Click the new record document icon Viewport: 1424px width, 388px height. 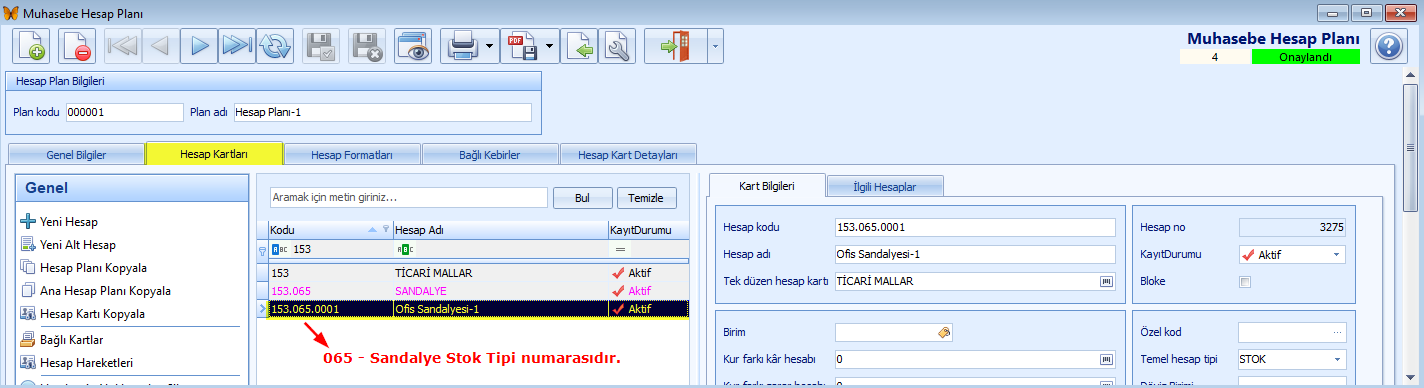[x=31, y=46]
